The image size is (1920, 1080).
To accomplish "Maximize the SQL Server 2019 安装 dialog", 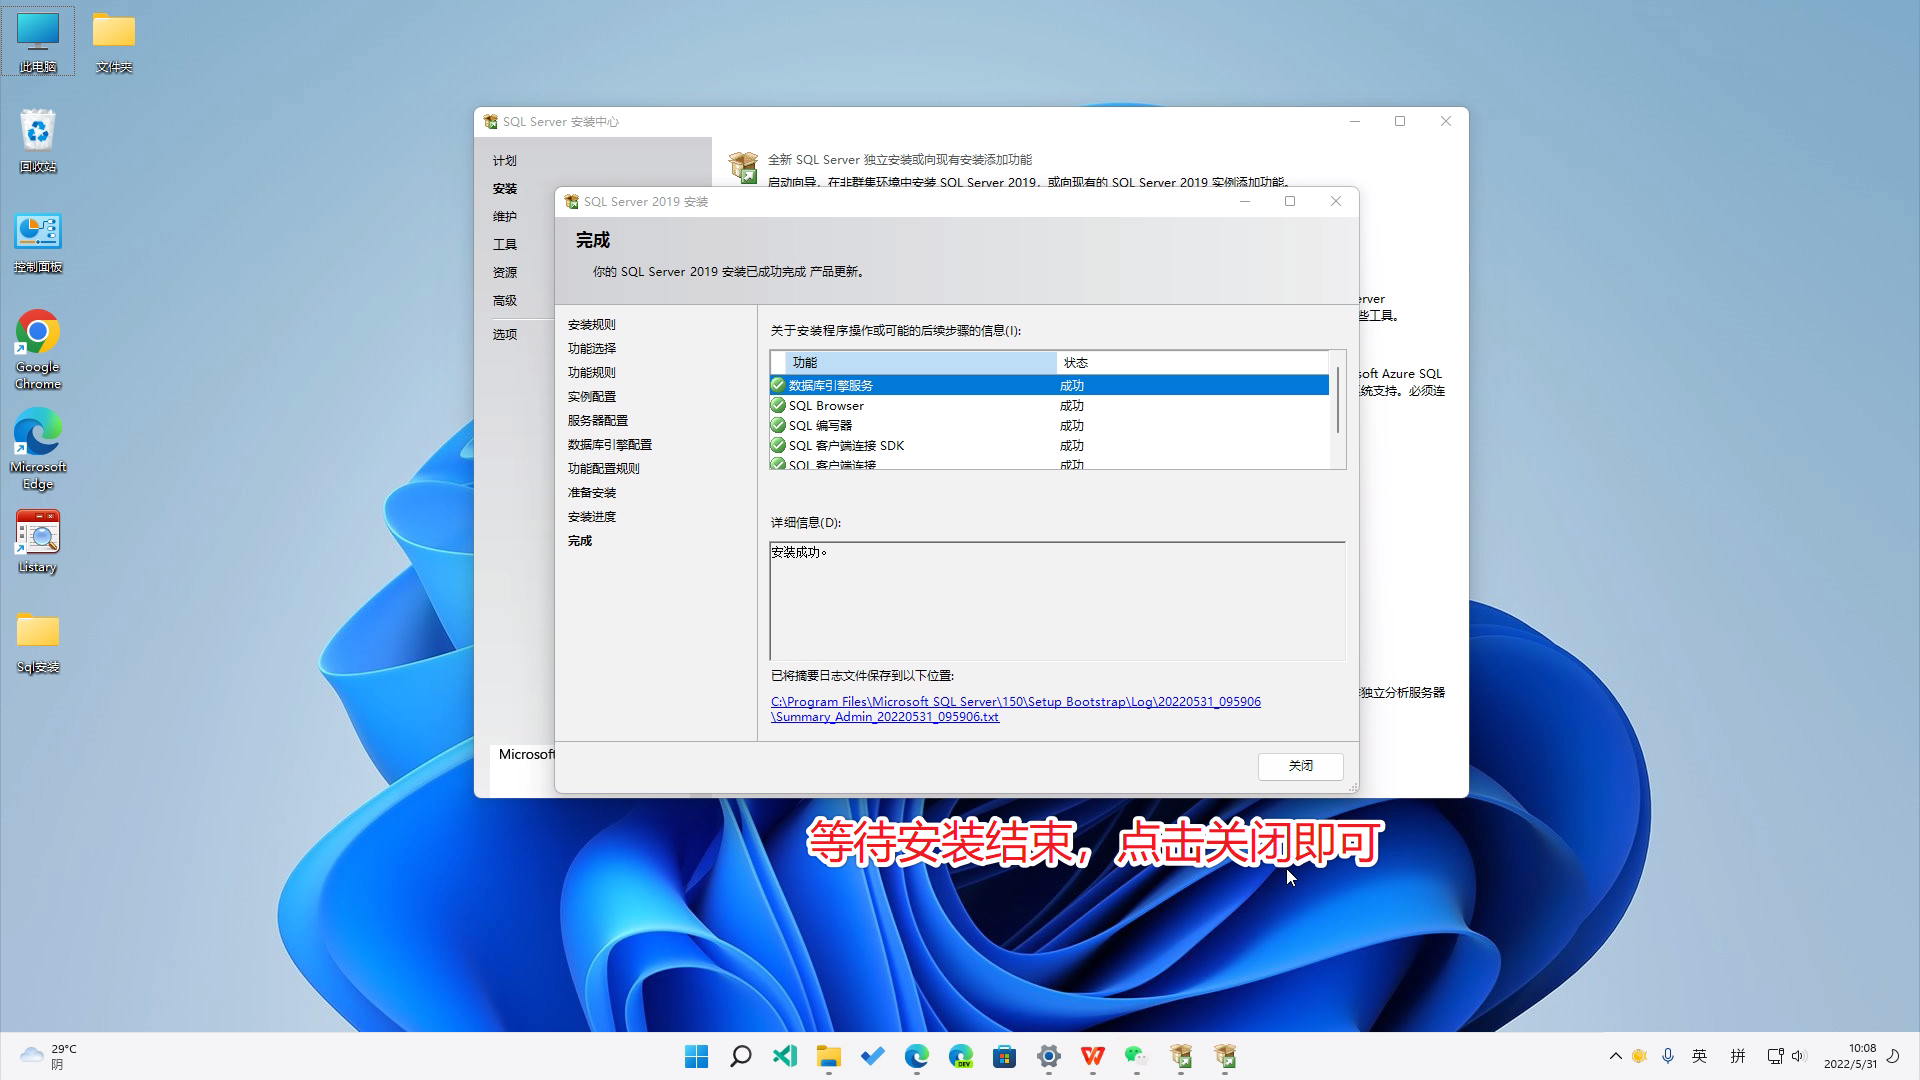I will (x=1290, y=201).
